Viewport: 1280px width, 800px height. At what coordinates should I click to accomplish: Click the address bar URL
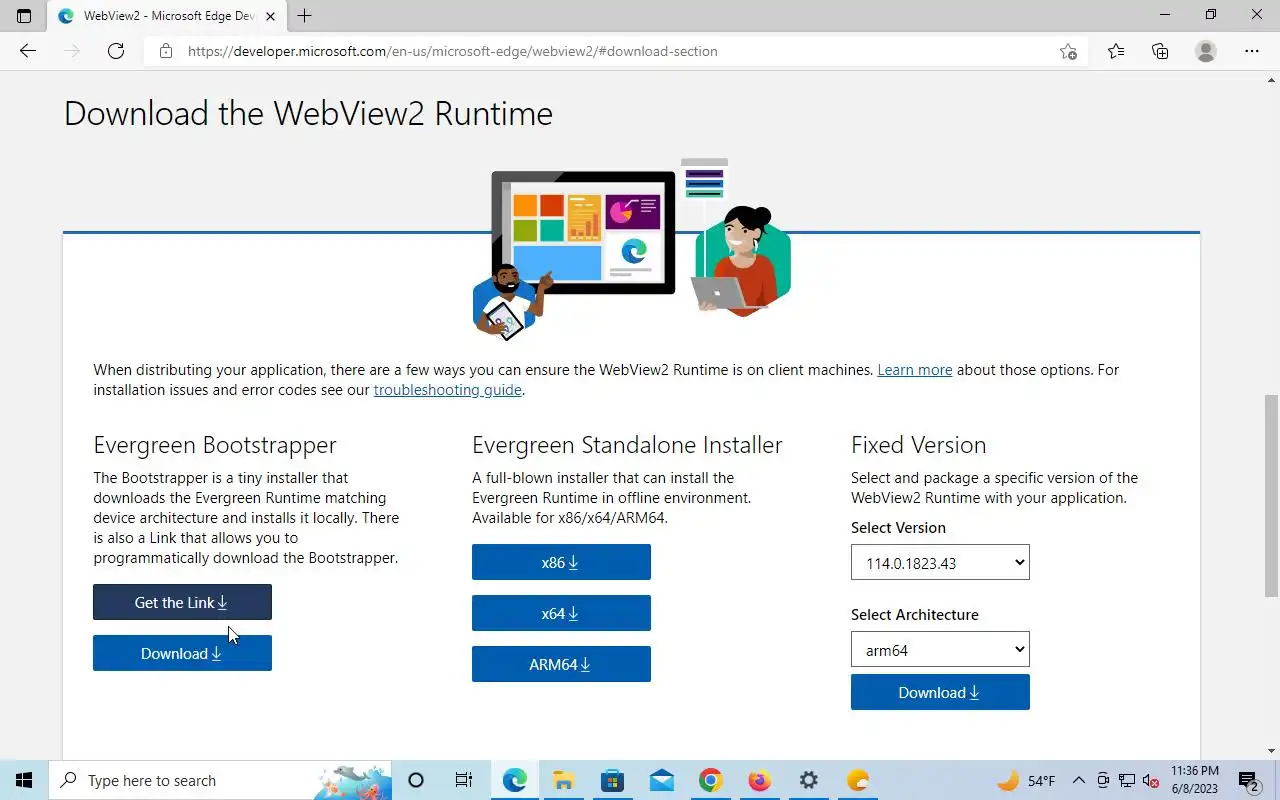pyautogui.click(x=452, y=51)
